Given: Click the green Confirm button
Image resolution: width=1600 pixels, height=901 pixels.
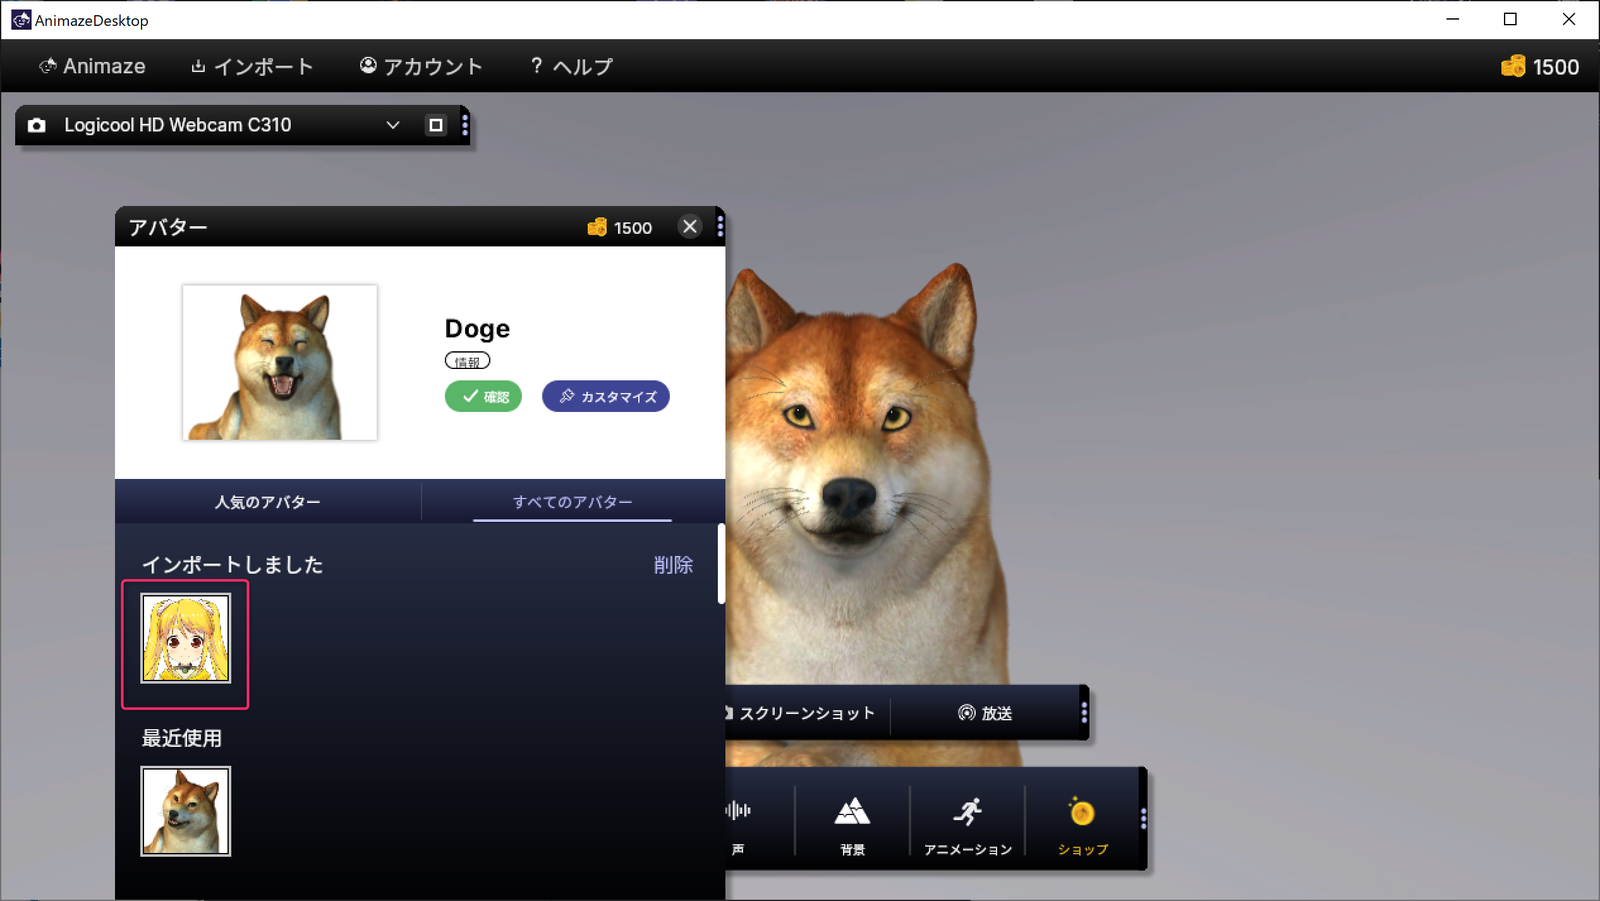Looking at the screenshot, I should pyautogui.click(x=483, y=397).
